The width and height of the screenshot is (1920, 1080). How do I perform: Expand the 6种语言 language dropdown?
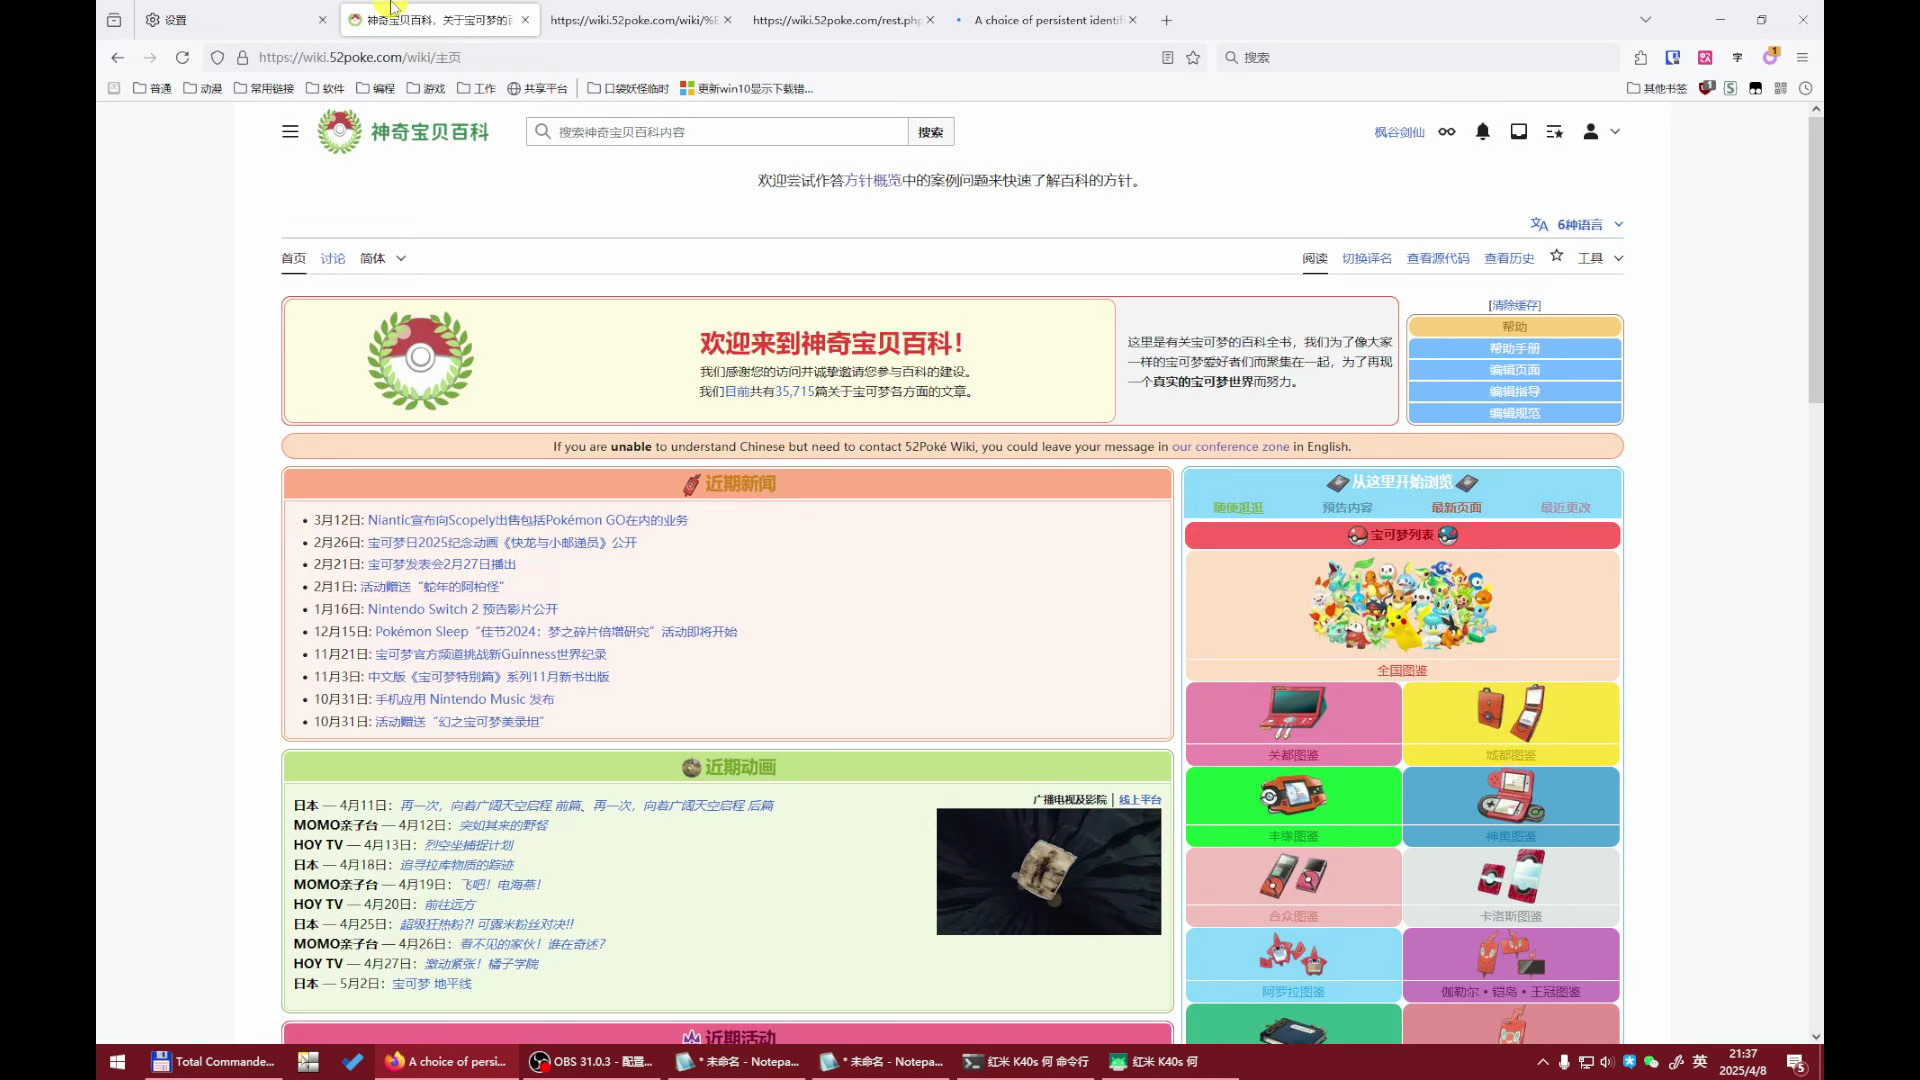point(1577,225)
